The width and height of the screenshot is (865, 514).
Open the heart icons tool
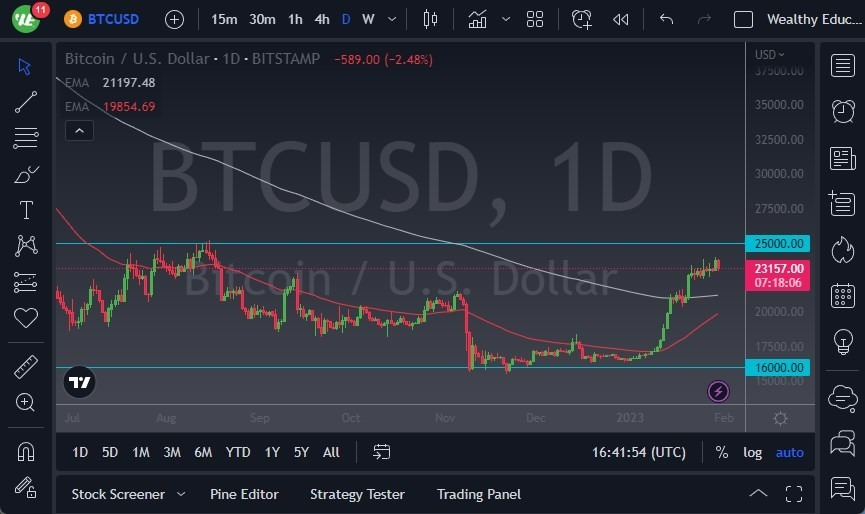[26, 318]
